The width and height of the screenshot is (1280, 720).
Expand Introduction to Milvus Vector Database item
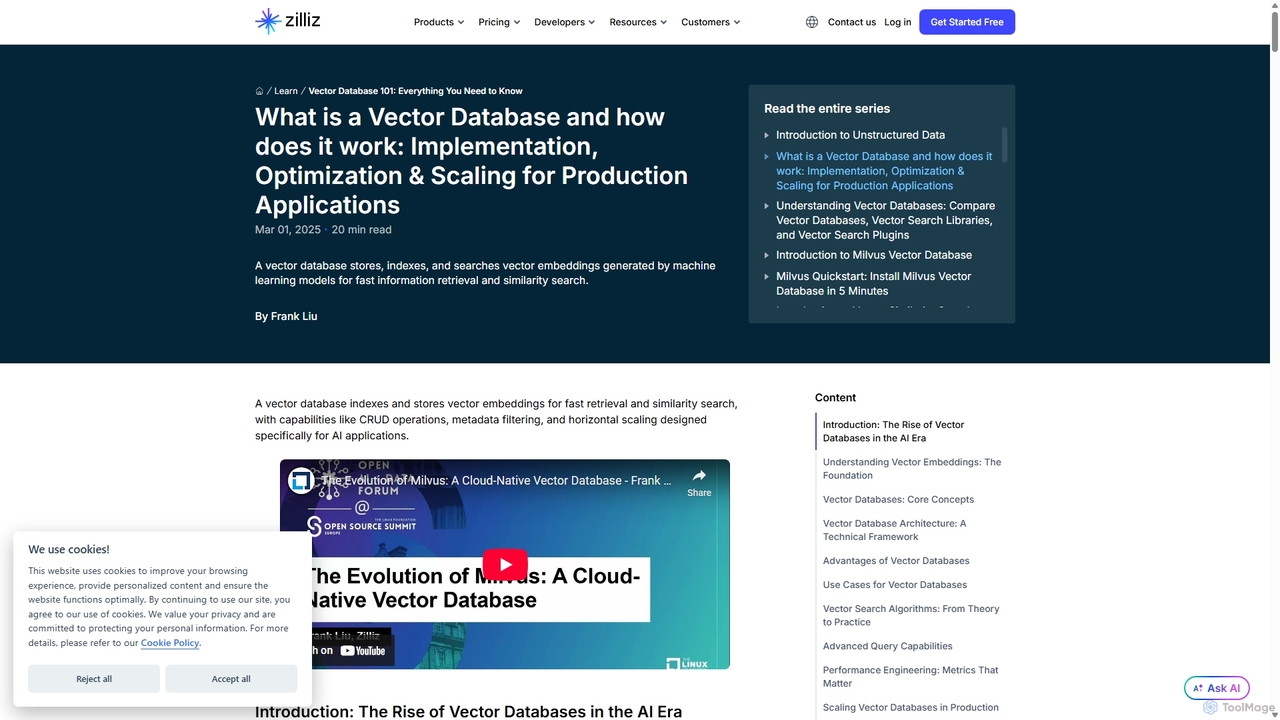click(767, 255)
